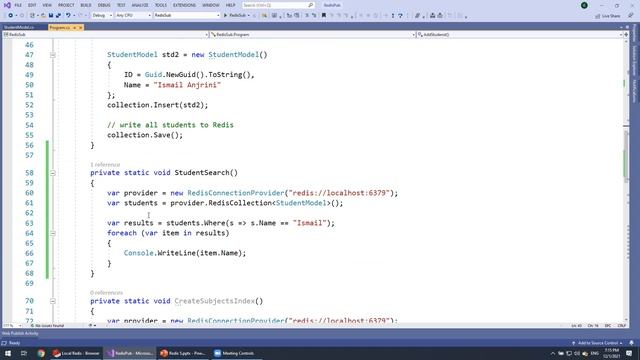The image size is (640, 360).
Task: Open the DEBUG menu
Action: 104,5
